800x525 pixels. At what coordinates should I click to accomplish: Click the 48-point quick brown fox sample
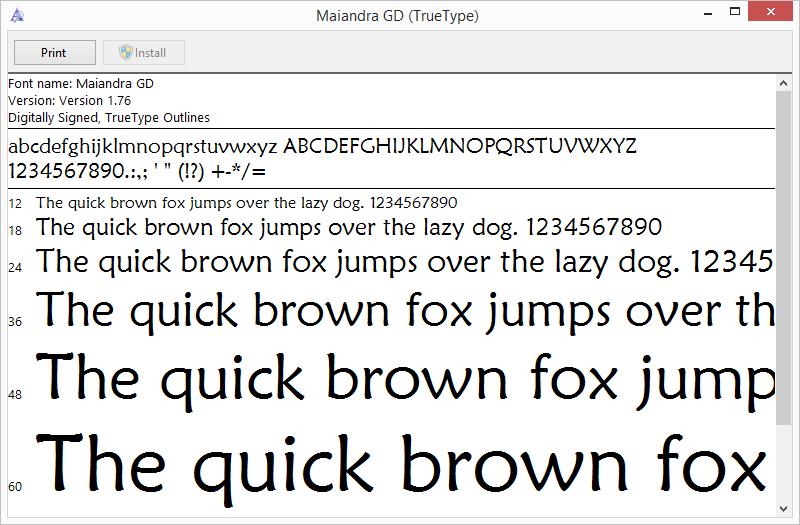tap(405, 381)
